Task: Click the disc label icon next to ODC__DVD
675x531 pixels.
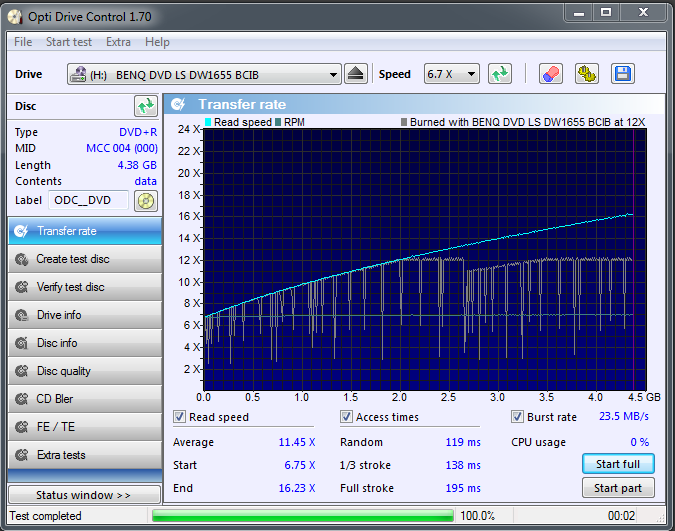Action: coord(146,201)
